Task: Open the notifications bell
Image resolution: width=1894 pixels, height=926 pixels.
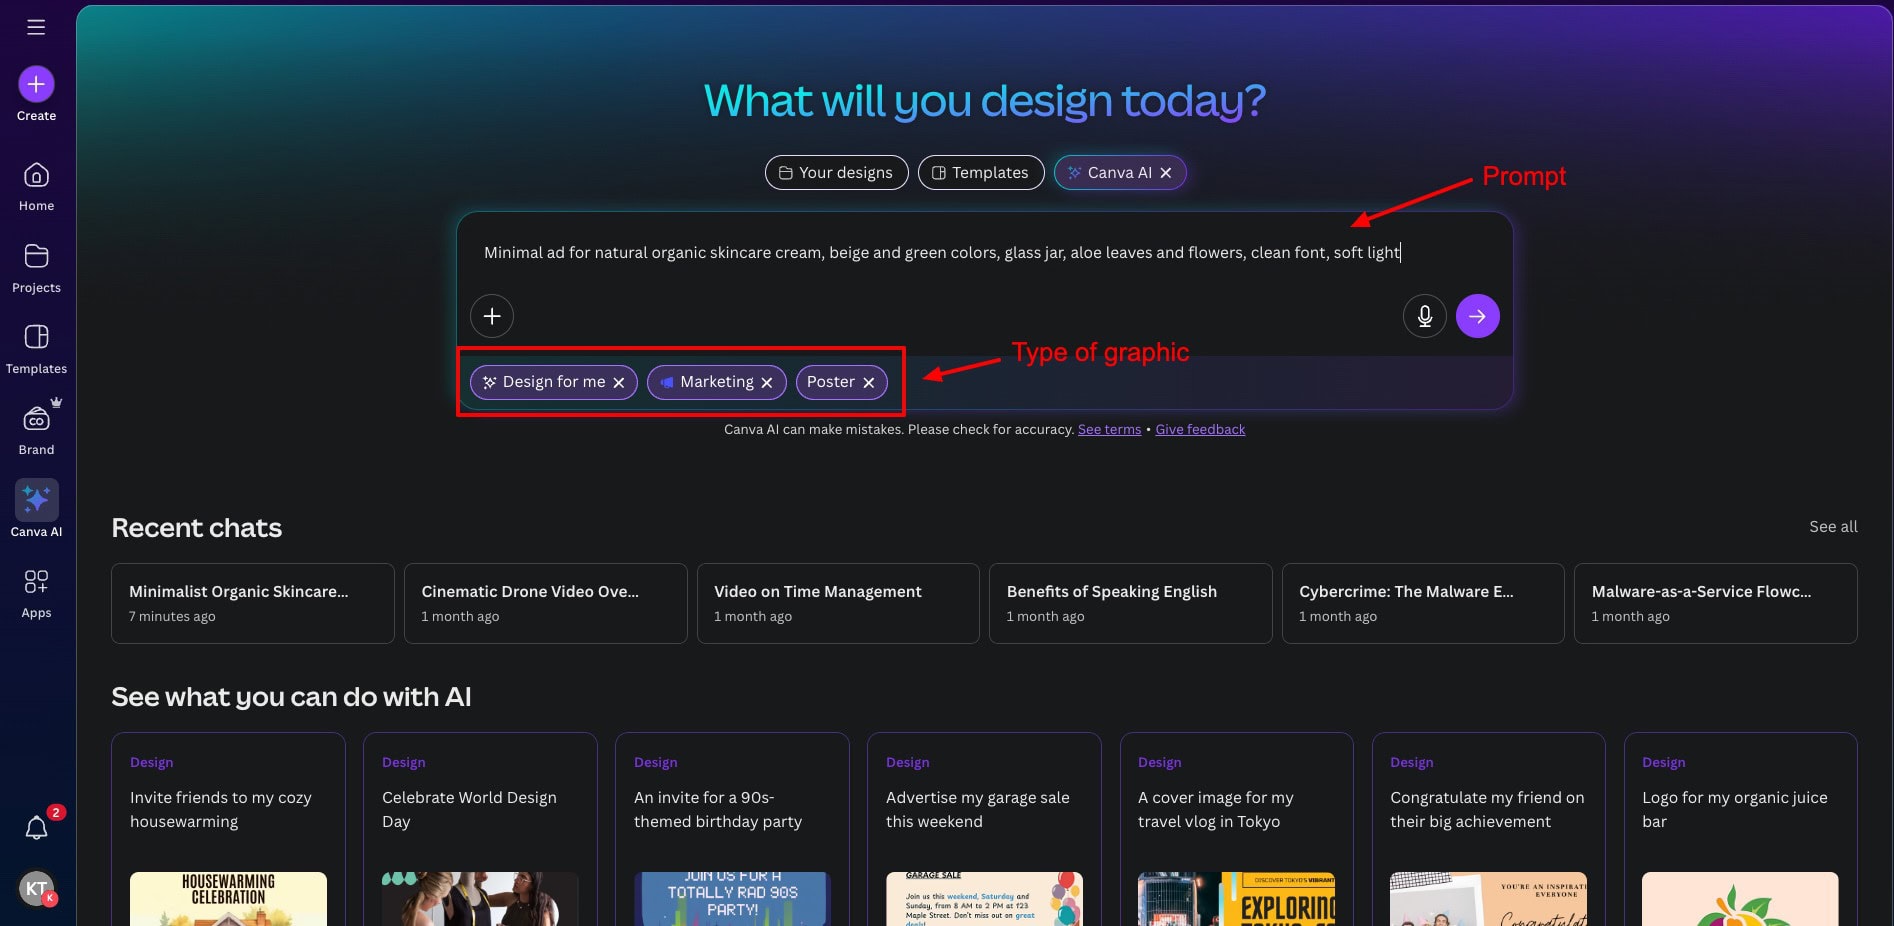Action: [36, 827]
